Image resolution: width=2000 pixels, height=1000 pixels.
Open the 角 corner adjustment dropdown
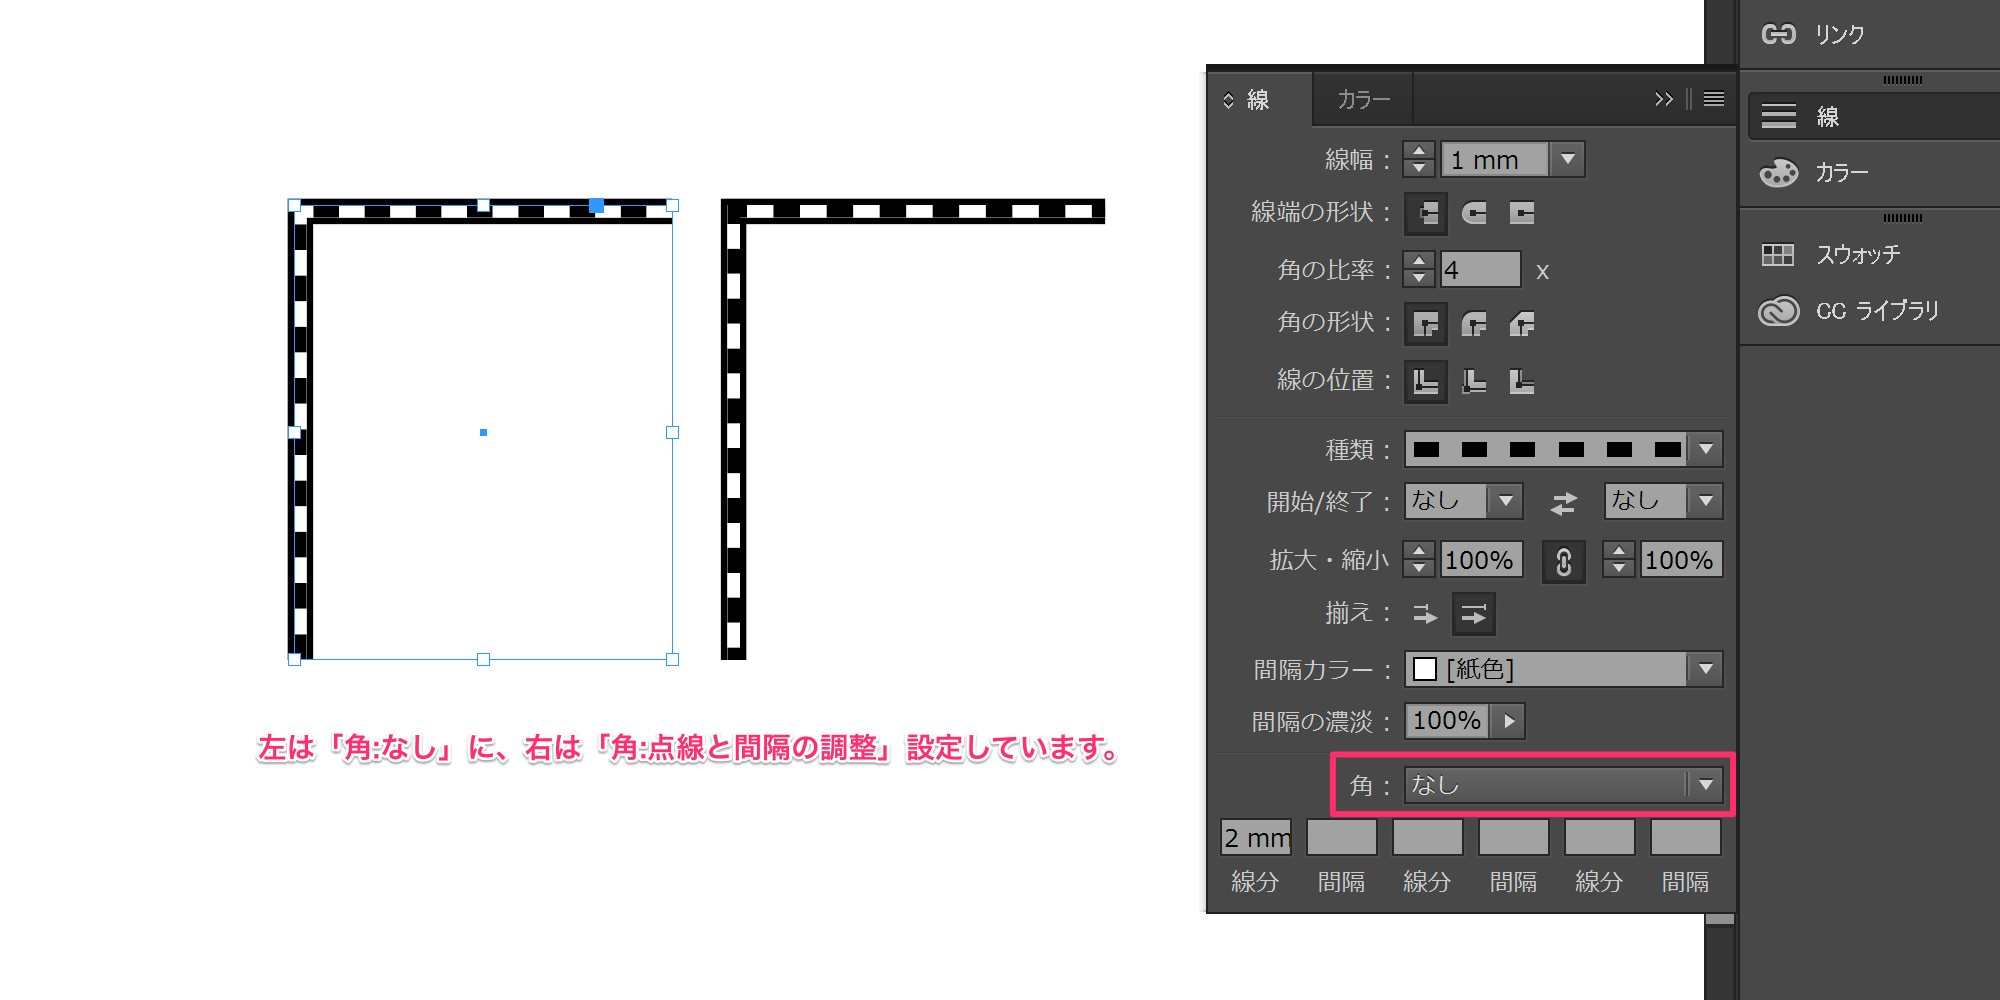pos(1564,785)
